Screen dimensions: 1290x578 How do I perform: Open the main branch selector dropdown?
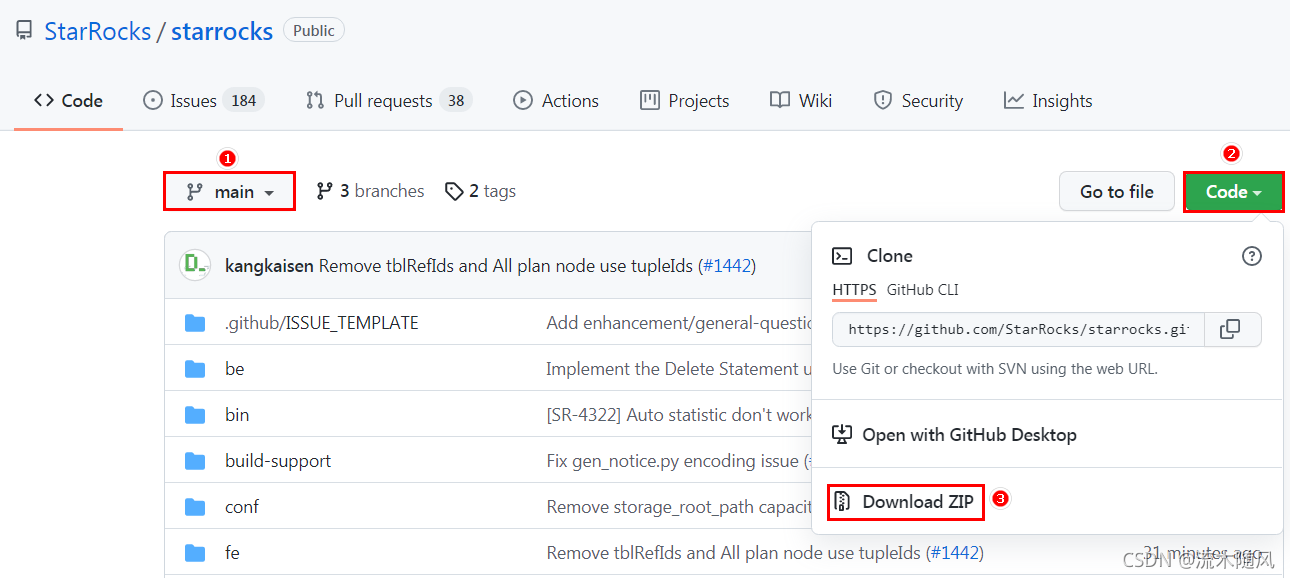[x=230, y=191]
